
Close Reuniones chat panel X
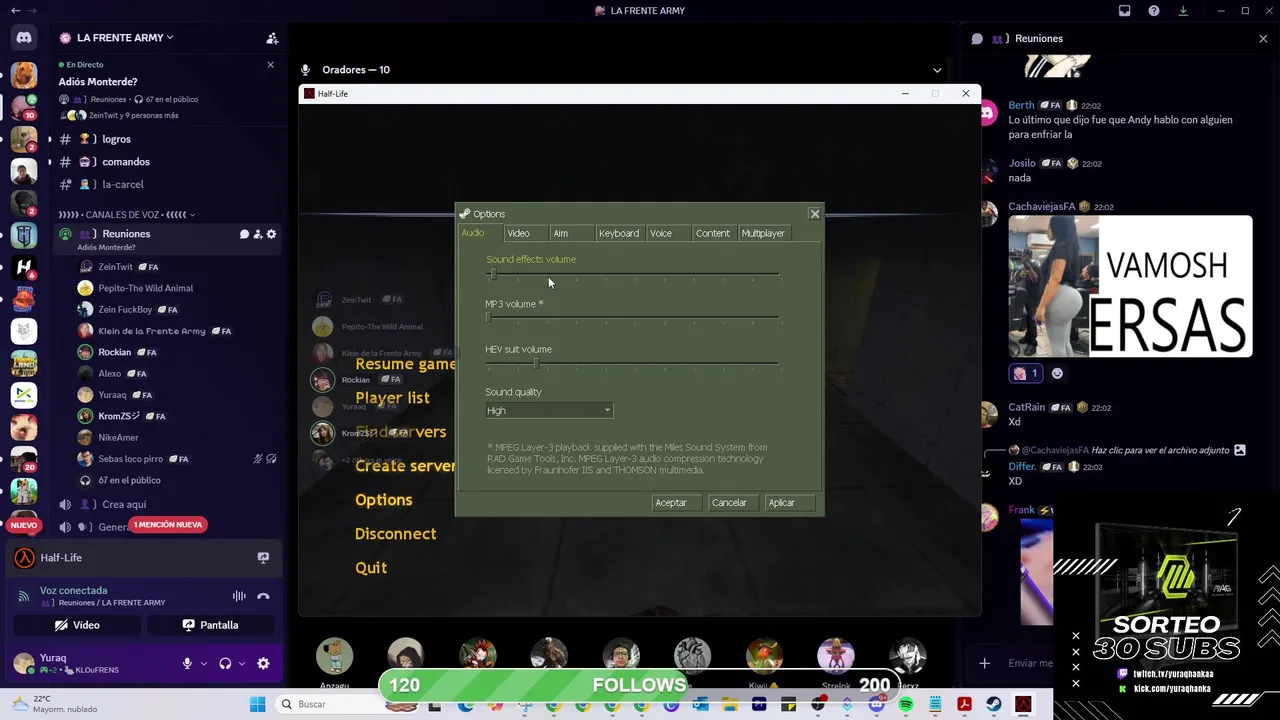click(x=1263, y=38)
